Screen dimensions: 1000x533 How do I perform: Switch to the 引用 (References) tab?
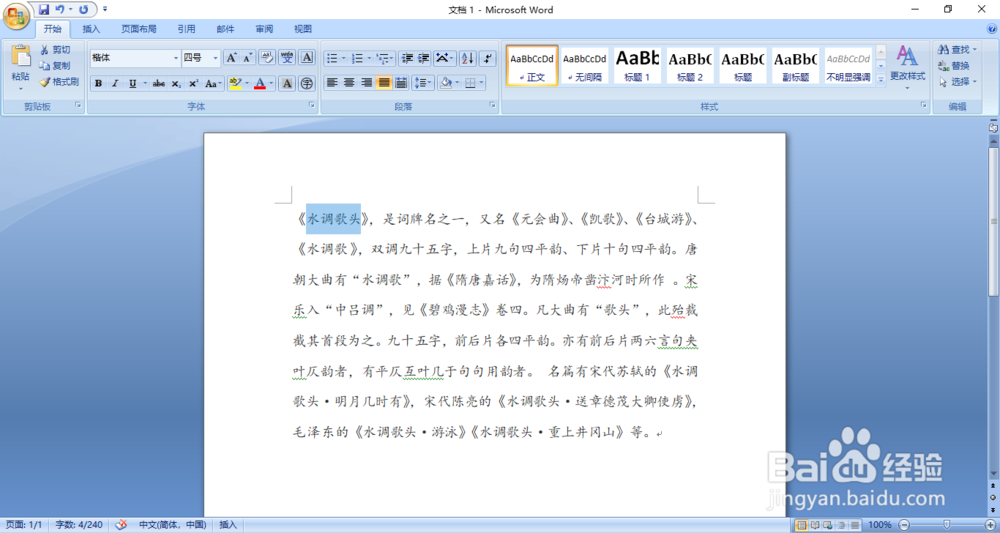(186, 29)
